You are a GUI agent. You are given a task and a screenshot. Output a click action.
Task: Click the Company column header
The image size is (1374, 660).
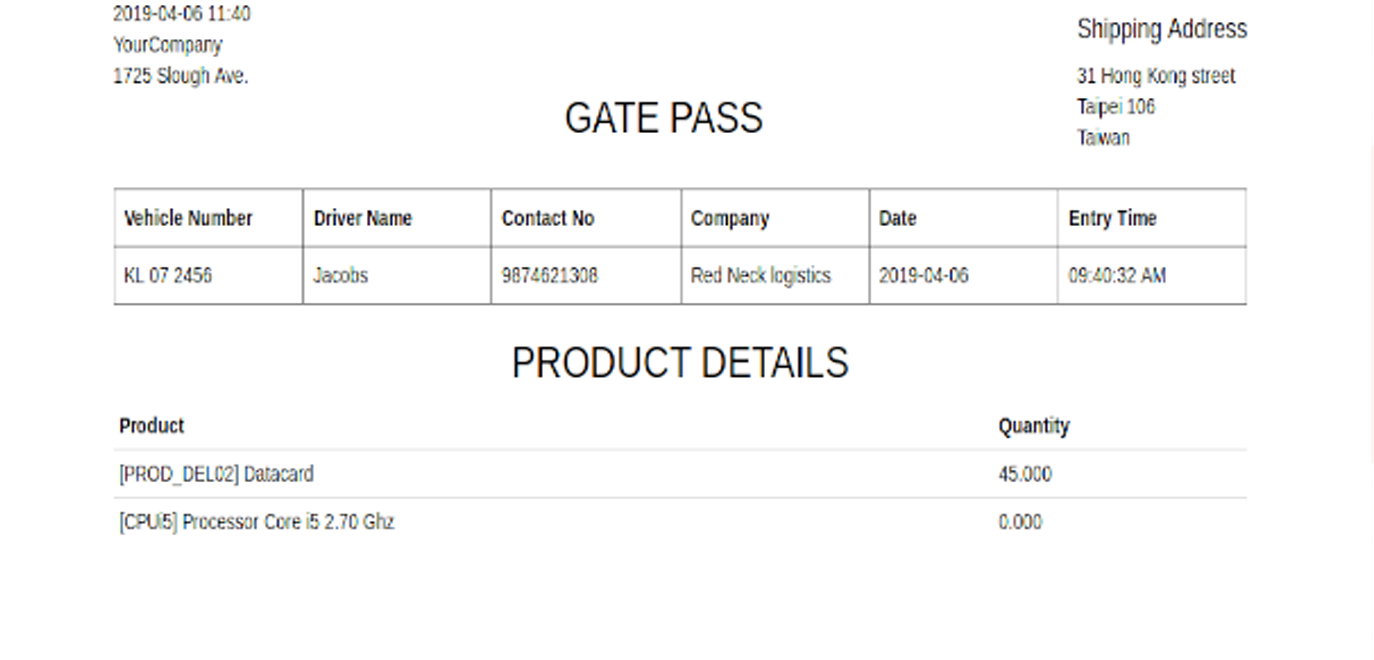[x=775, y=218]
